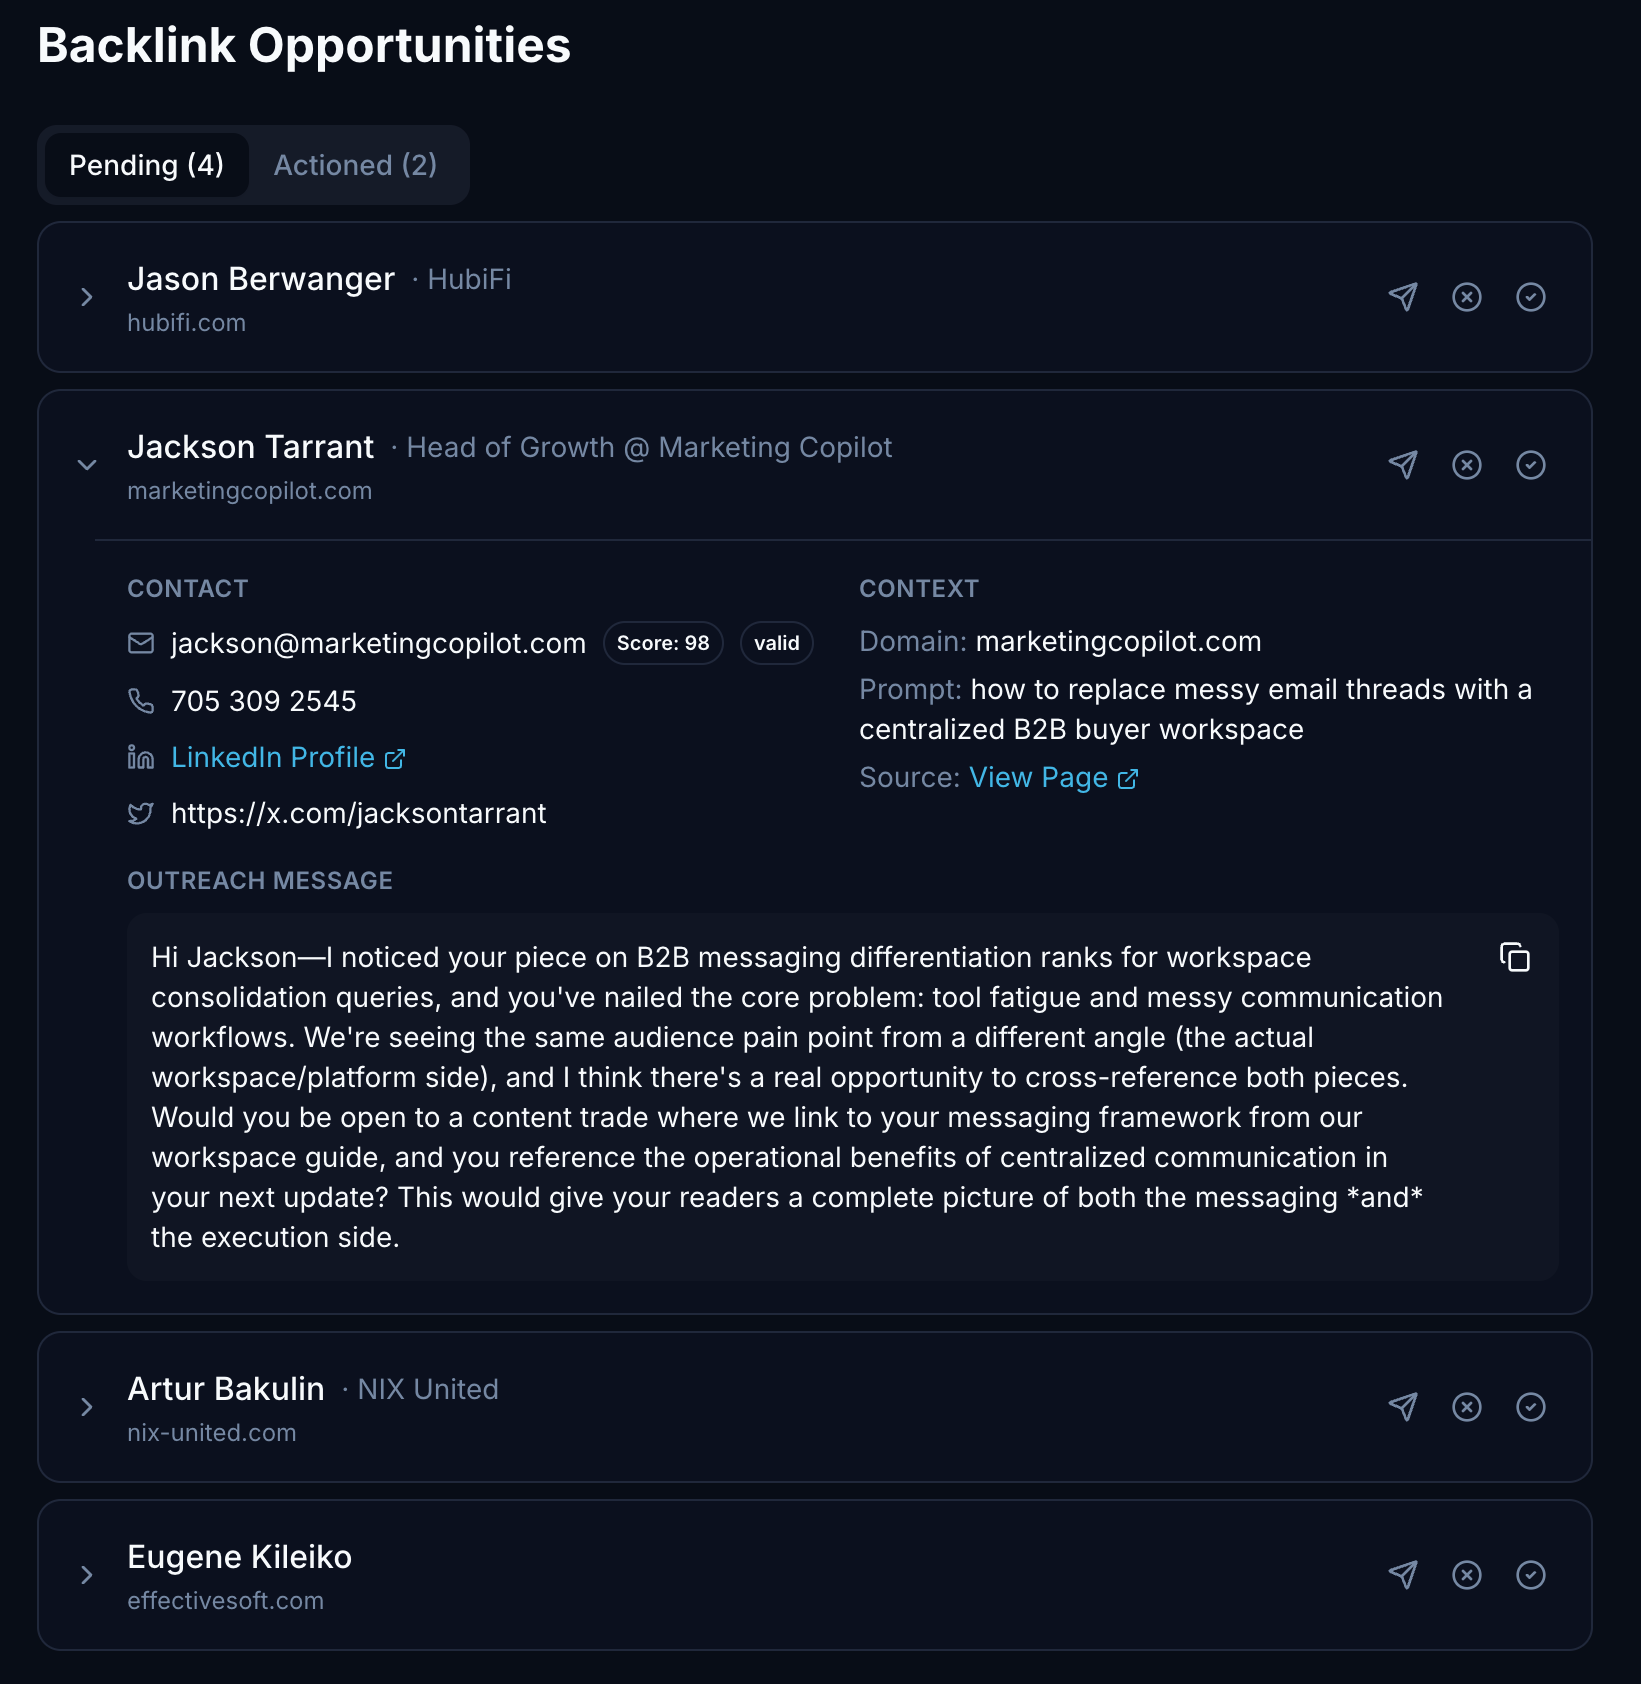Click the jackson@marketingcopilot.com email address
Screen dimensions: 1641x1684
(378, 643)
